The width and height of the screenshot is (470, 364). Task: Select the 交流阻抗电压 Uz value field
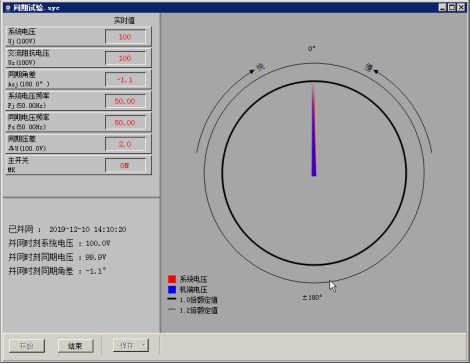pyautogui.click(x=125, y=58)
